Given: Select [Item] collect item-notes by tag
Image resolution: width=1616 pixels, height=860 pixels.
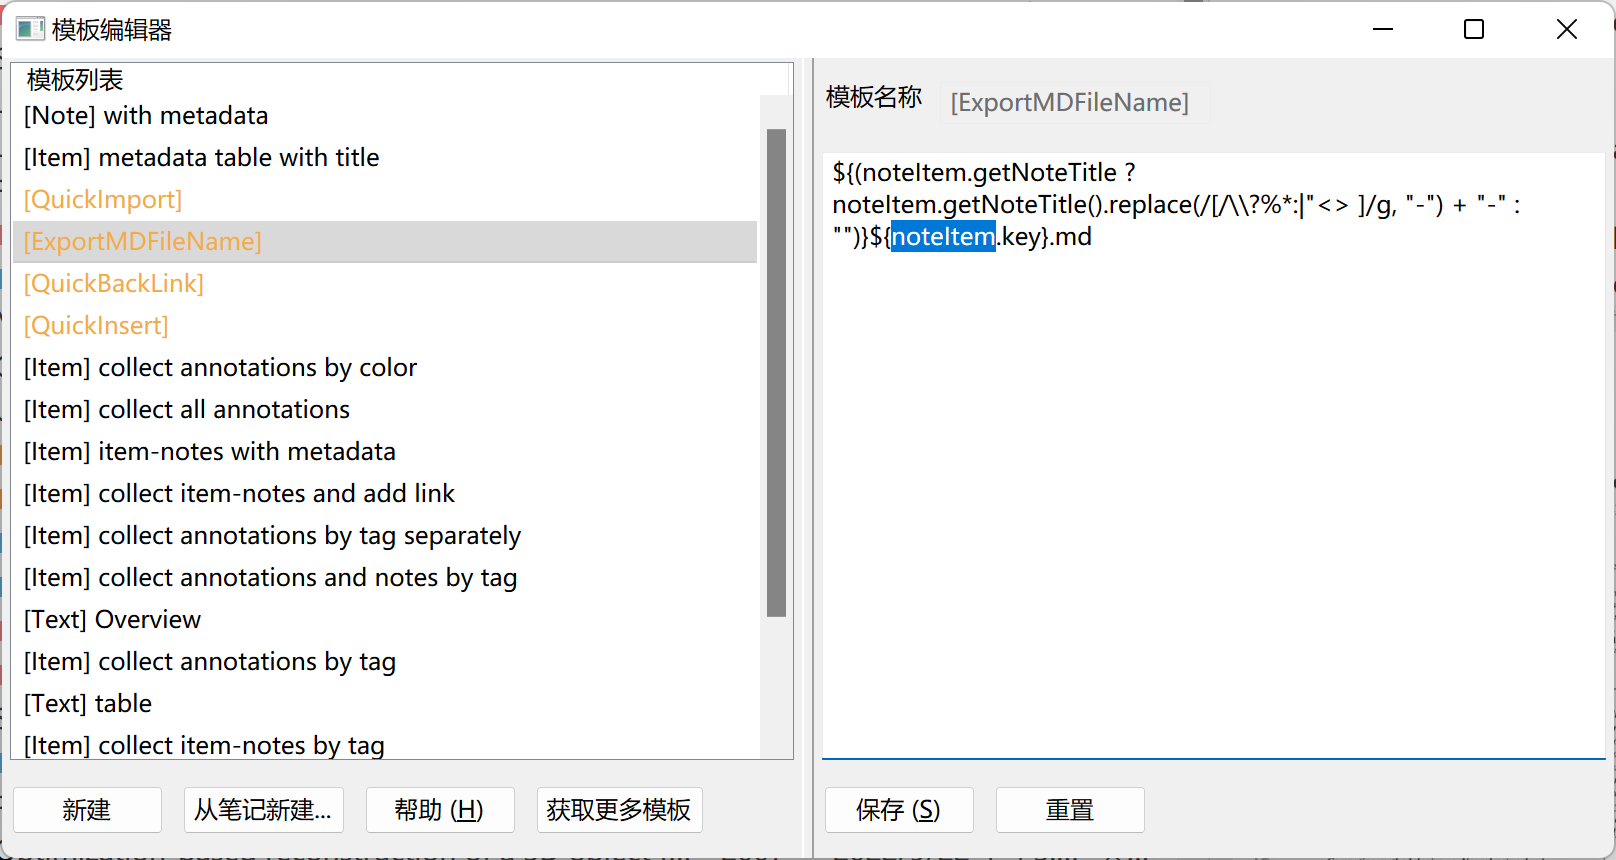Looking at the screenshot, I should click(202, 745).
